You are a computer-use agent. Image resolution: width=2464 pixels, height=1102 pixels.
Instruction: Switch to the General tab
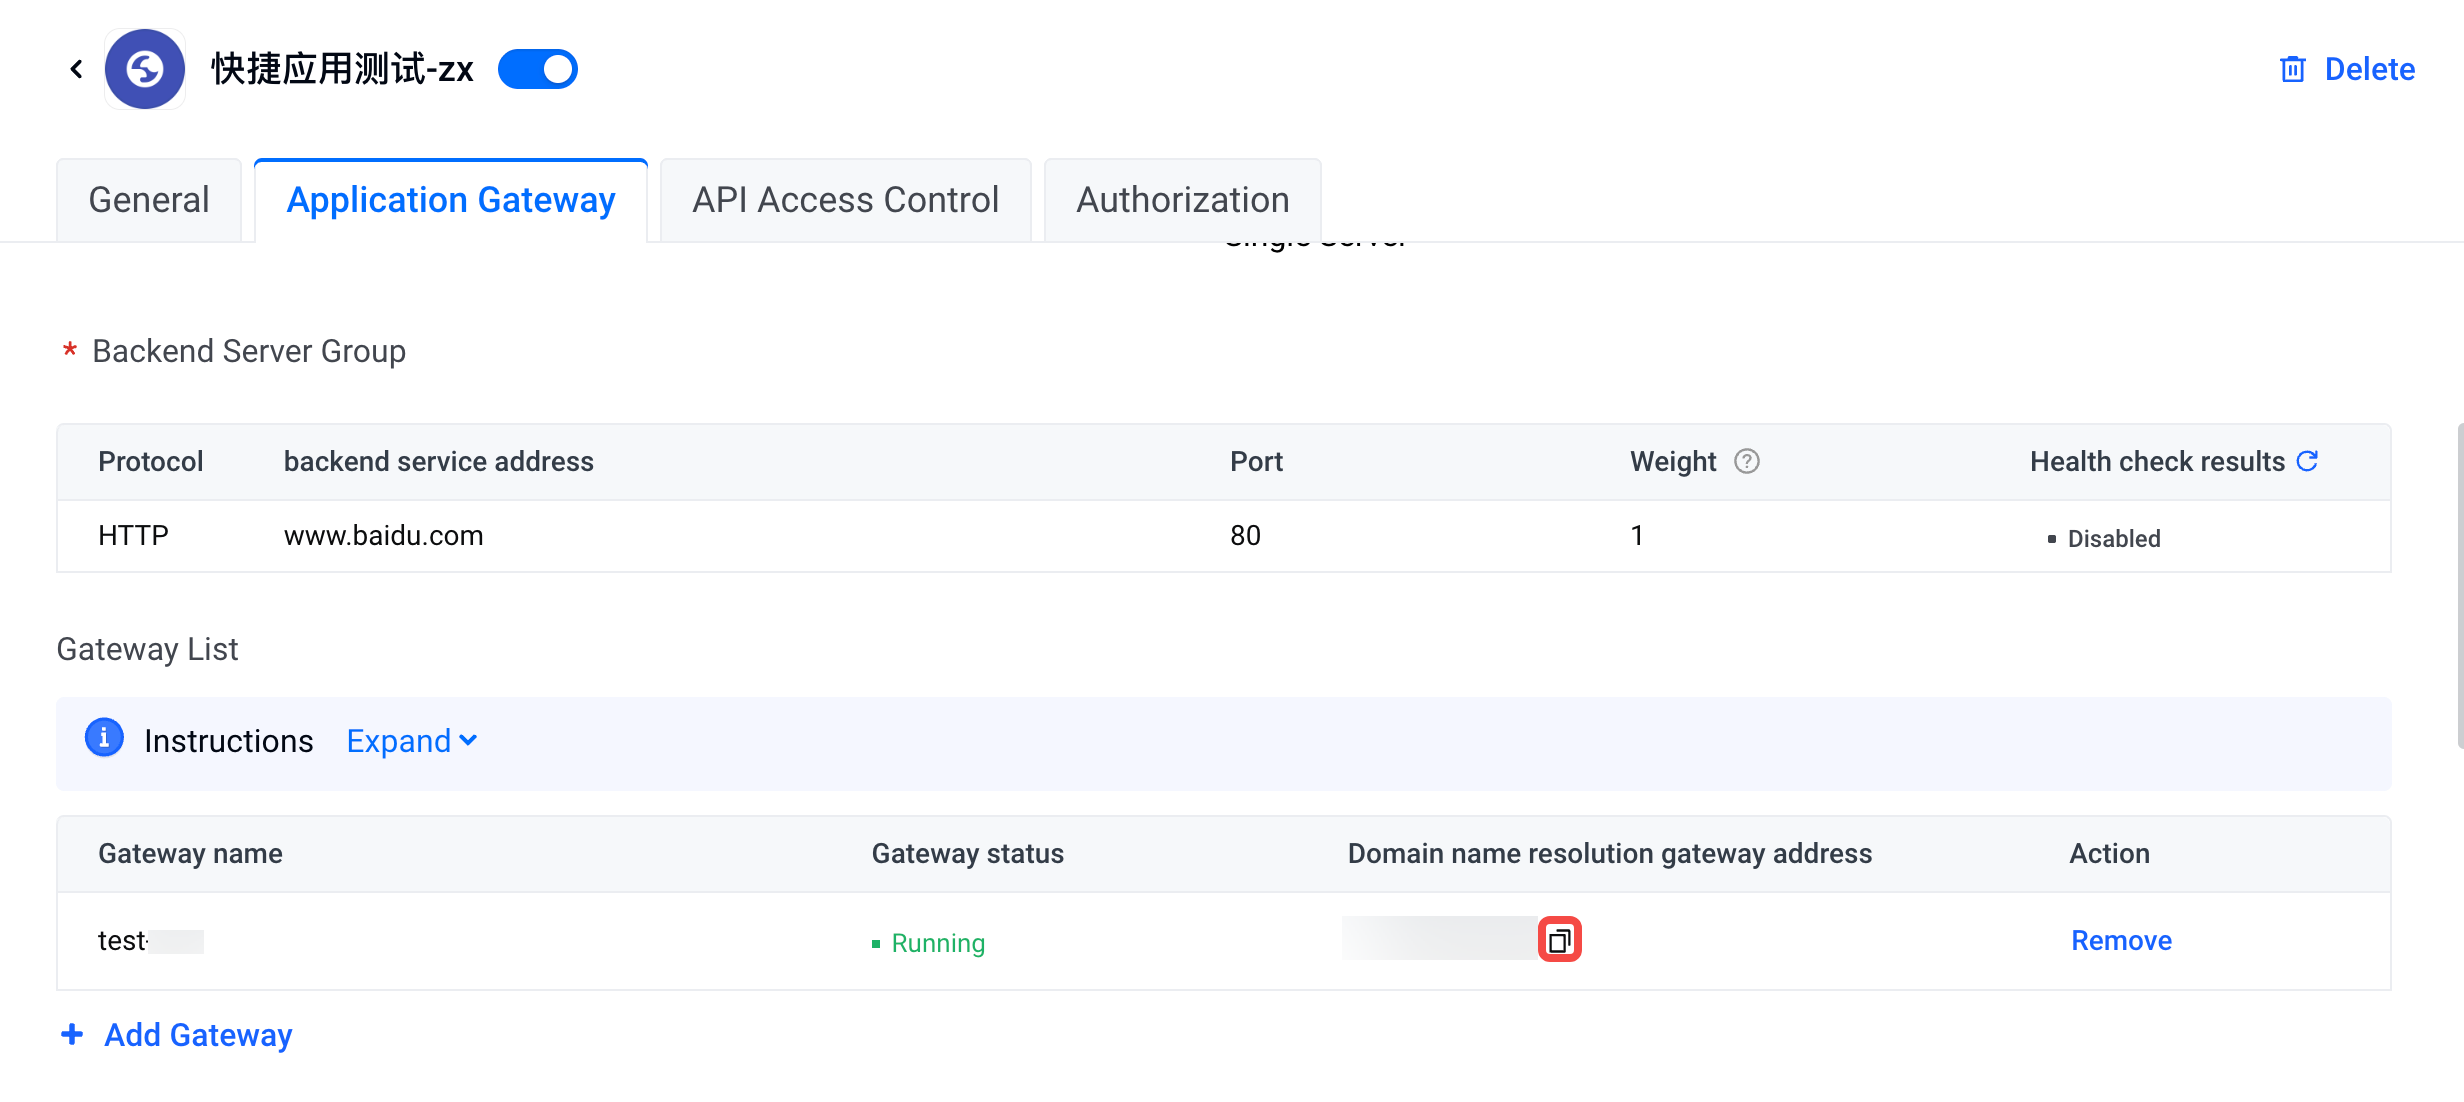(x=149, y=200)
